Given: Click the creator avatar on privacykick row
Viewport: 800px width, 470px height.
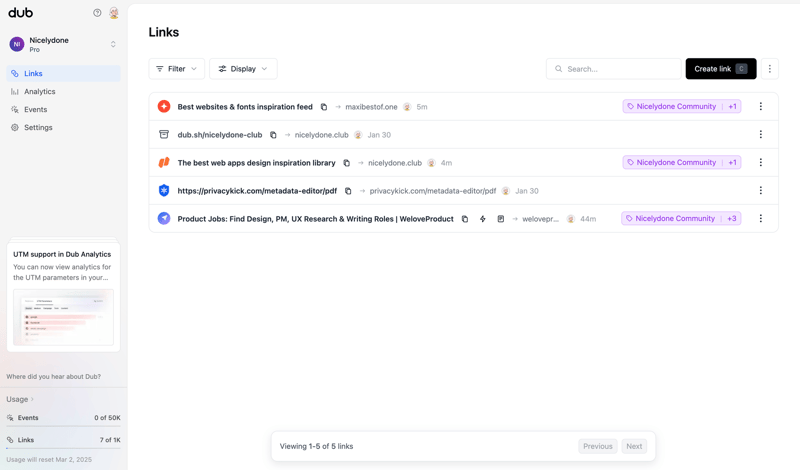Looking at the screenshot, I should (505, 191).
